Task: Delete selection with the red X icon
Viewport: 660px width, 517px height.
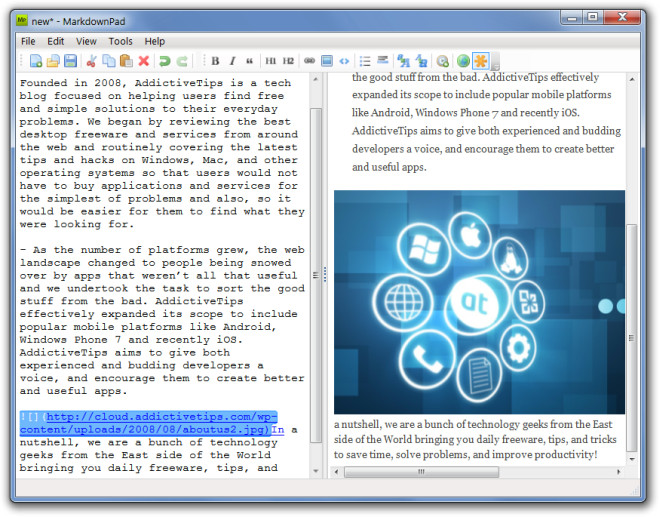Action: pos(144,61)
